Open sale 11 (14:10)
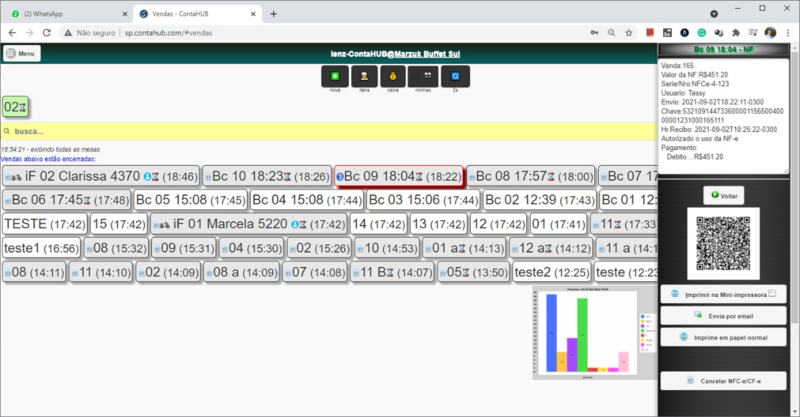Screen dimensions: 800x417 coord(101,272)
